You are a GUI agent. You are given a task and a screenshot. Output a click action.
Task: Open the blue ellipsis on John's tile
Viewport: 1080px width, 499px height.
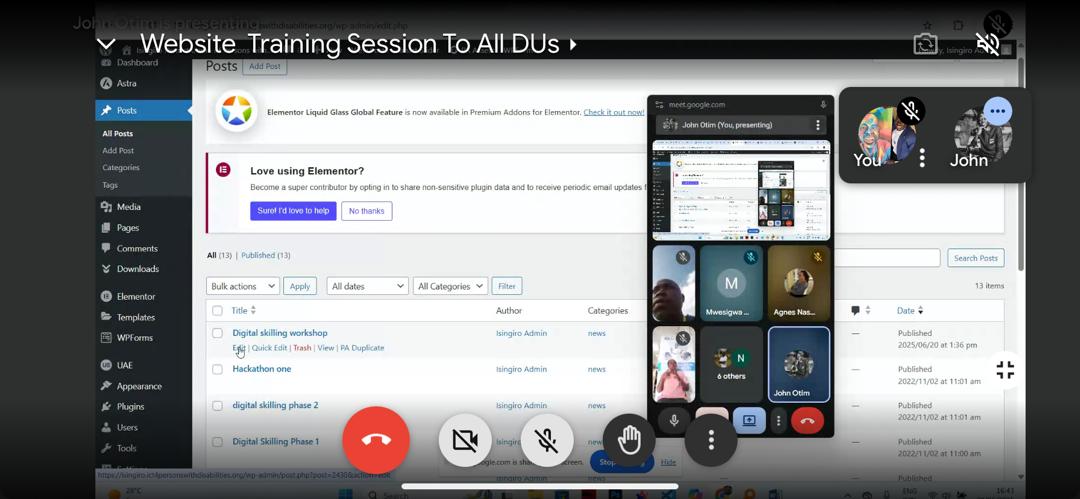pos(997,110)
